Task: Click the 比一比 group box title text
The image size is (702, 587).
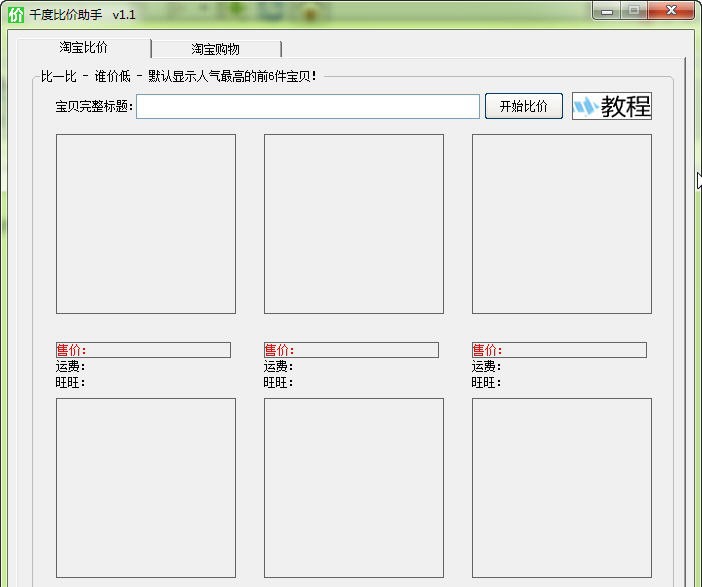Action: click(179, 77)
